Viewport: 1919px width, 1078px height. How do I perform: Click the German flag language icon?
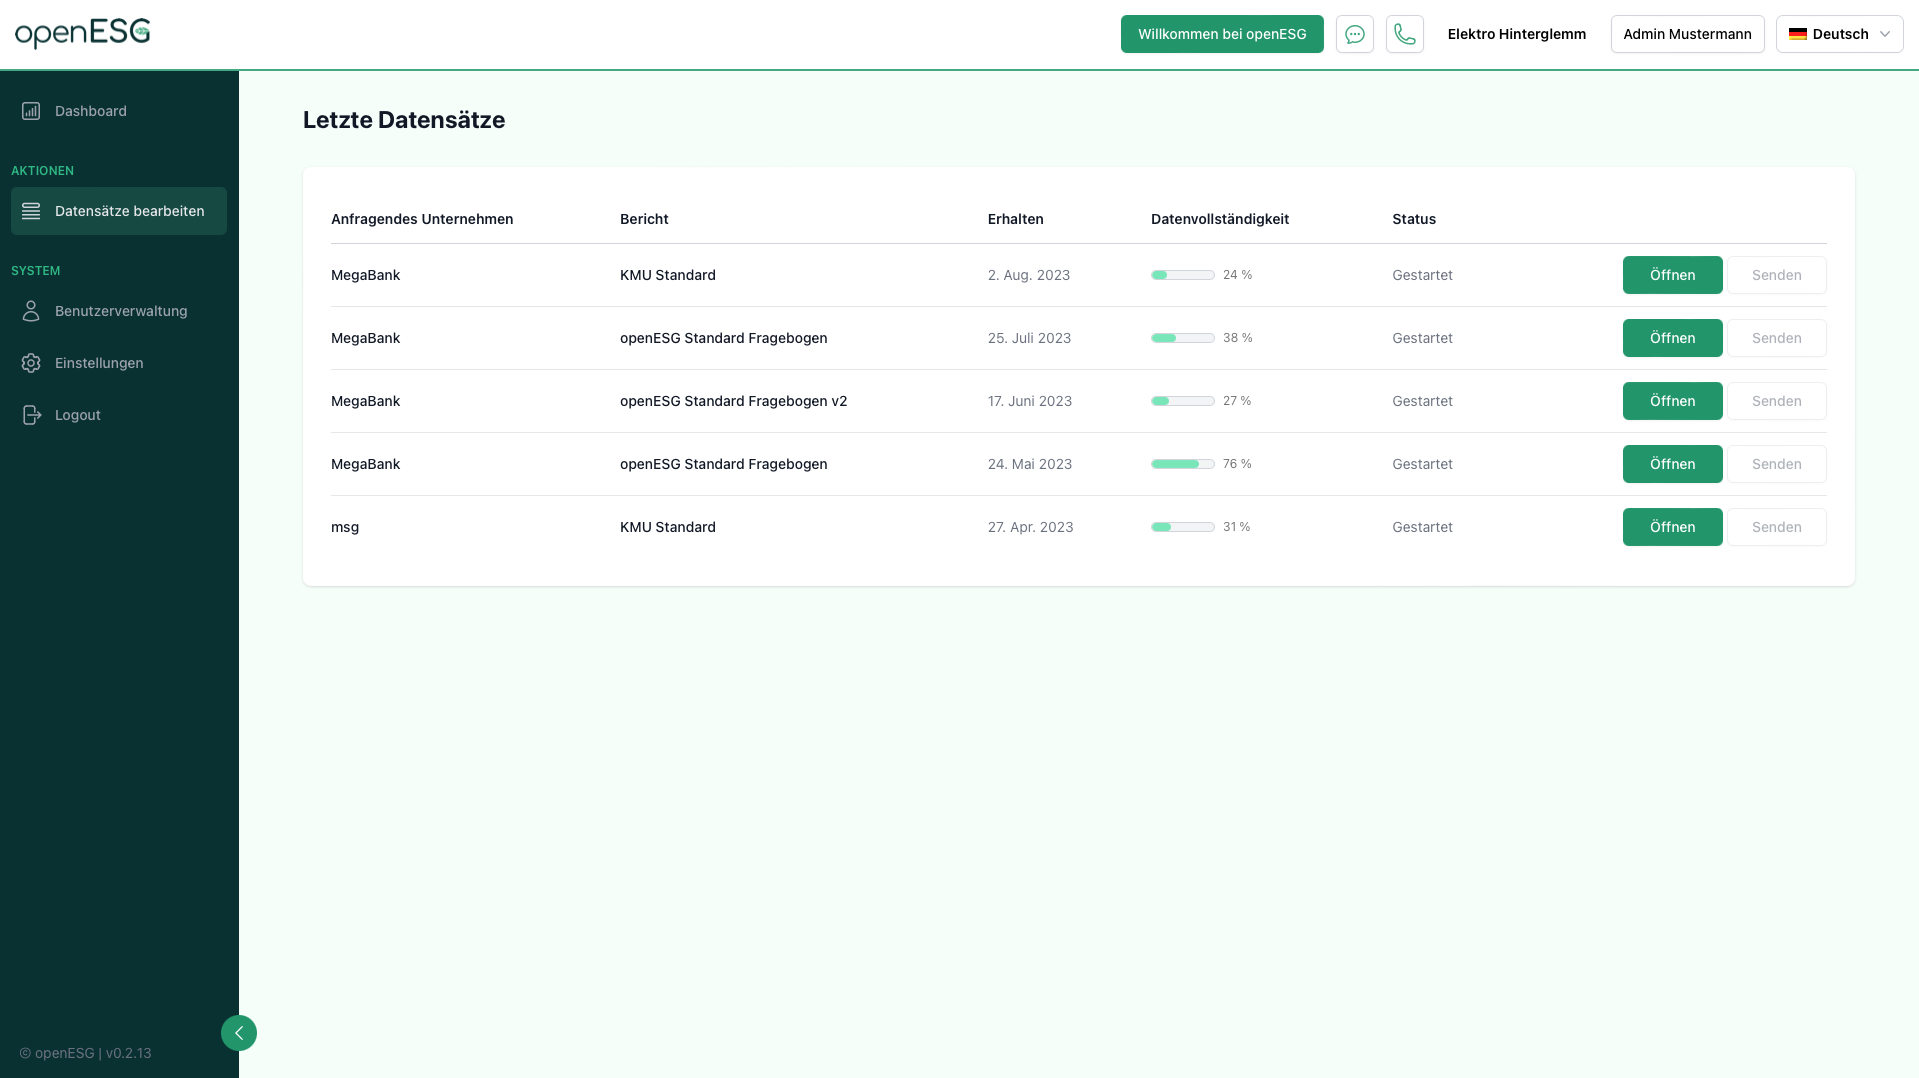point(1799,33)
